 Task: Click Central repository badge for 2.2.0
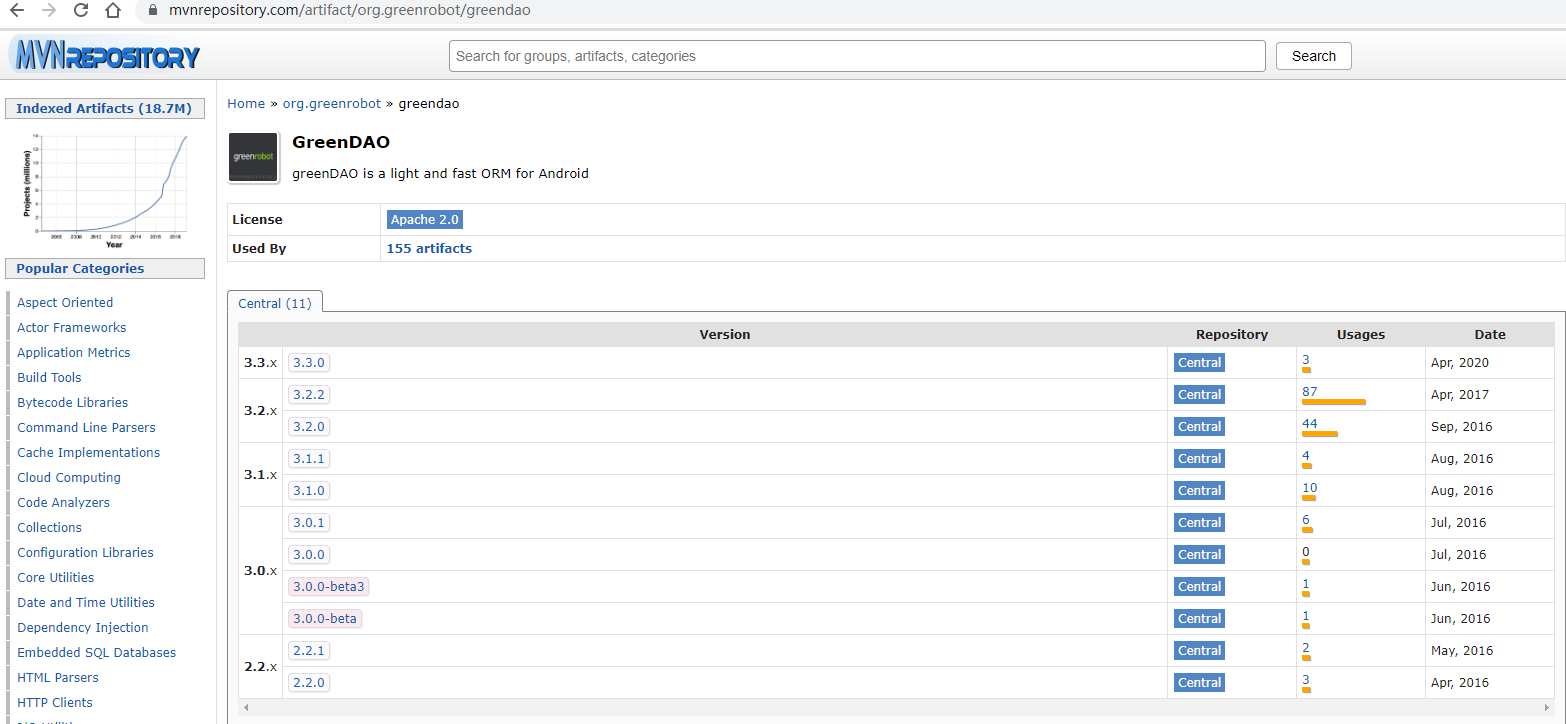click(1199, 682)
